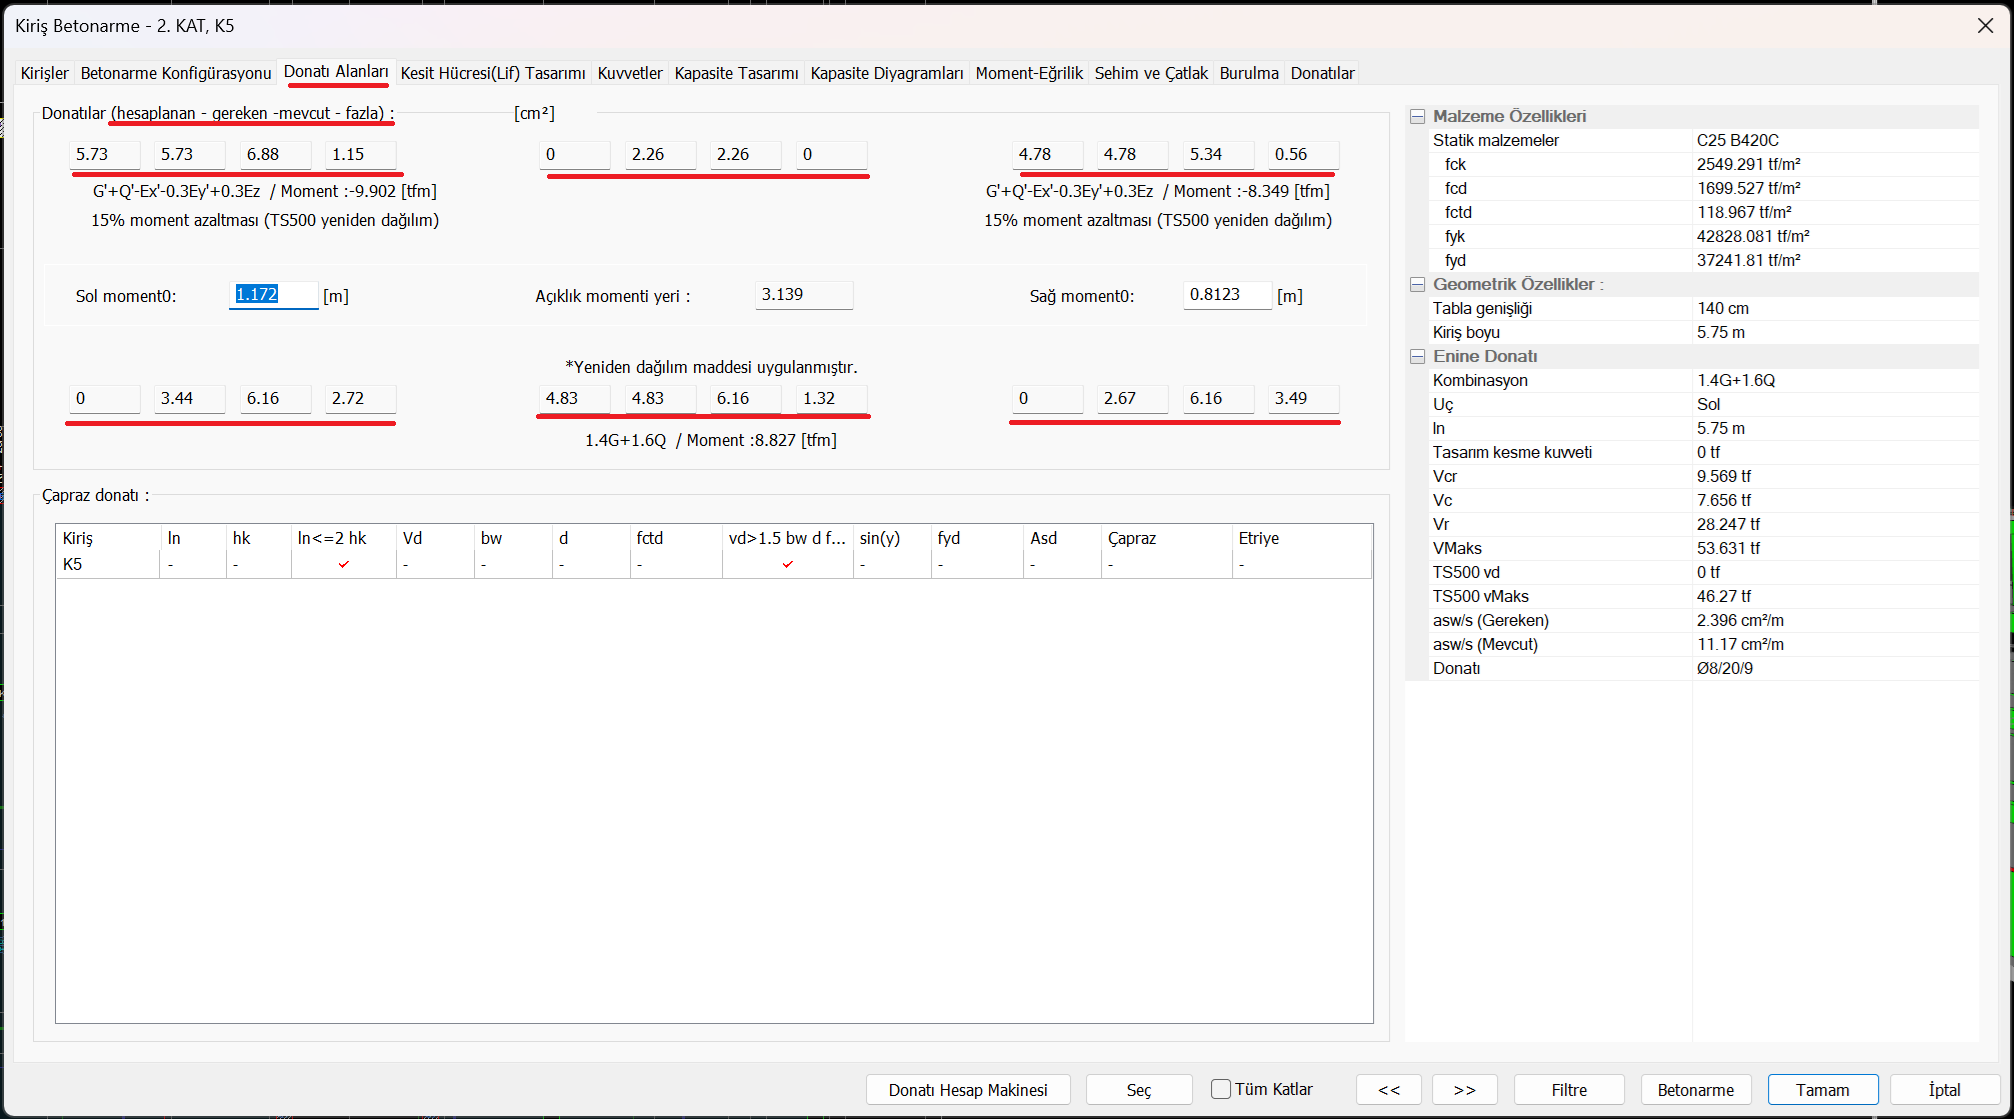Viewport: 2014px width, 1119px height.
Task: Collapse the Geometrik Özellikler section
Action: coord(1417,285)
